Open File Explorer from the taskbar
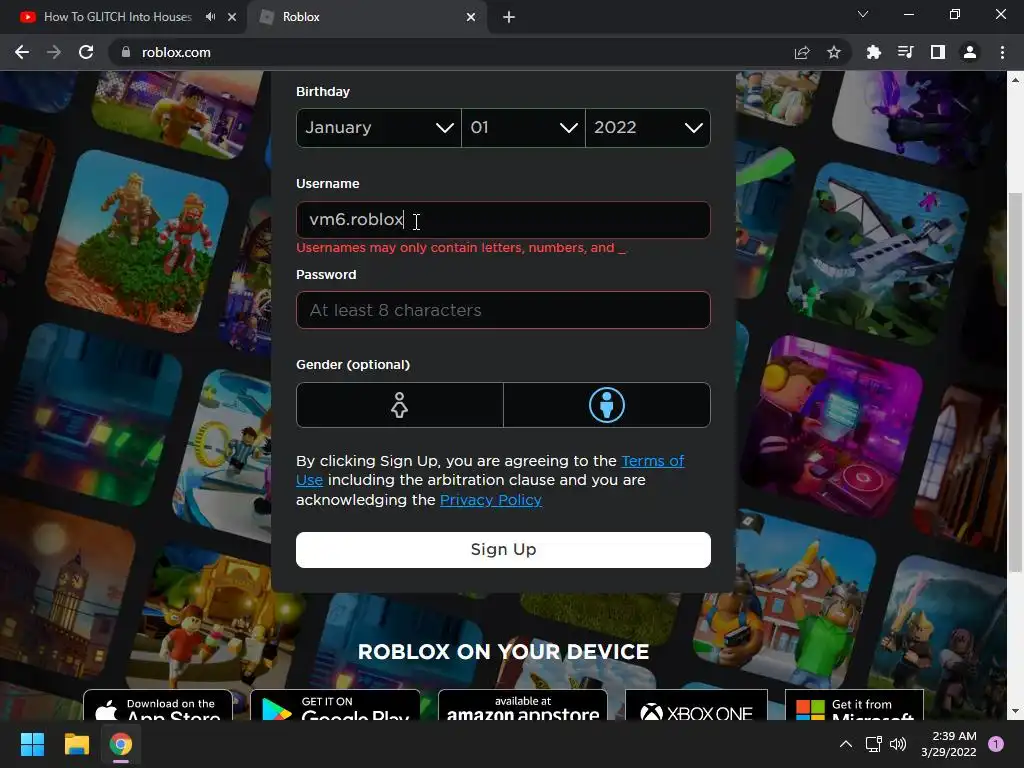1024x768 pixels. click(76, 744)
